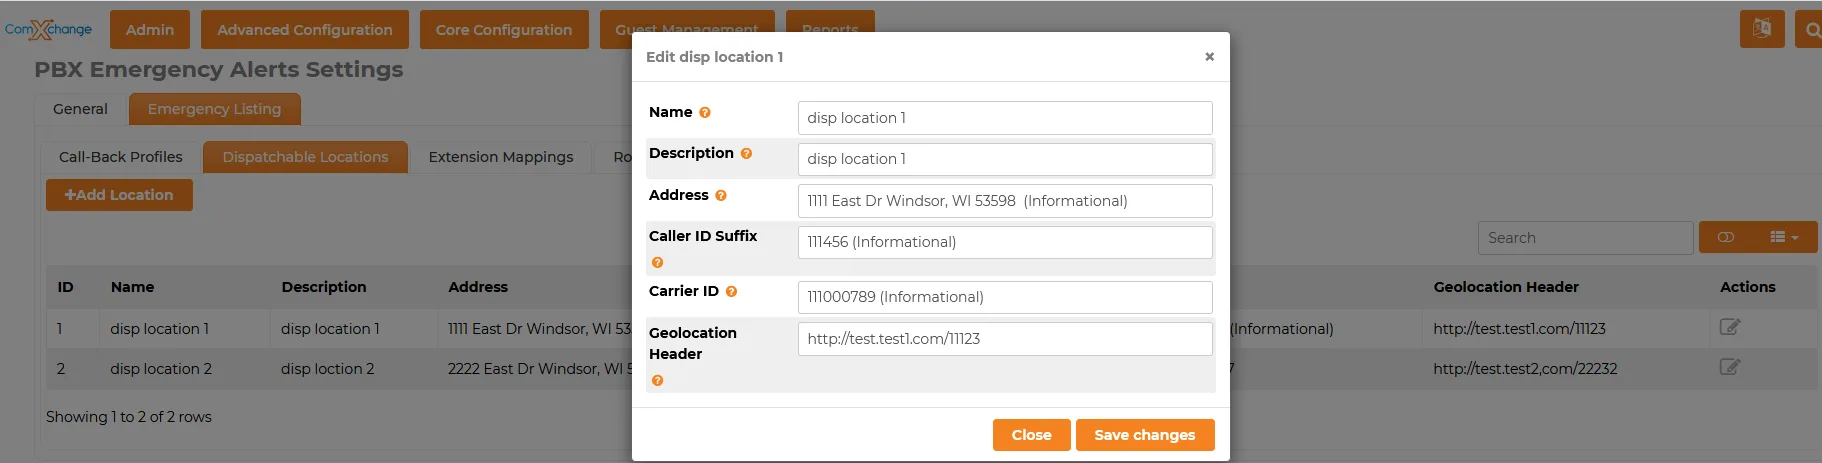Edit the disp location 1 table row
Image resolution: width=1822 pixels, height=463 pixels.
pyautogui.click(x=1729, y=327)
